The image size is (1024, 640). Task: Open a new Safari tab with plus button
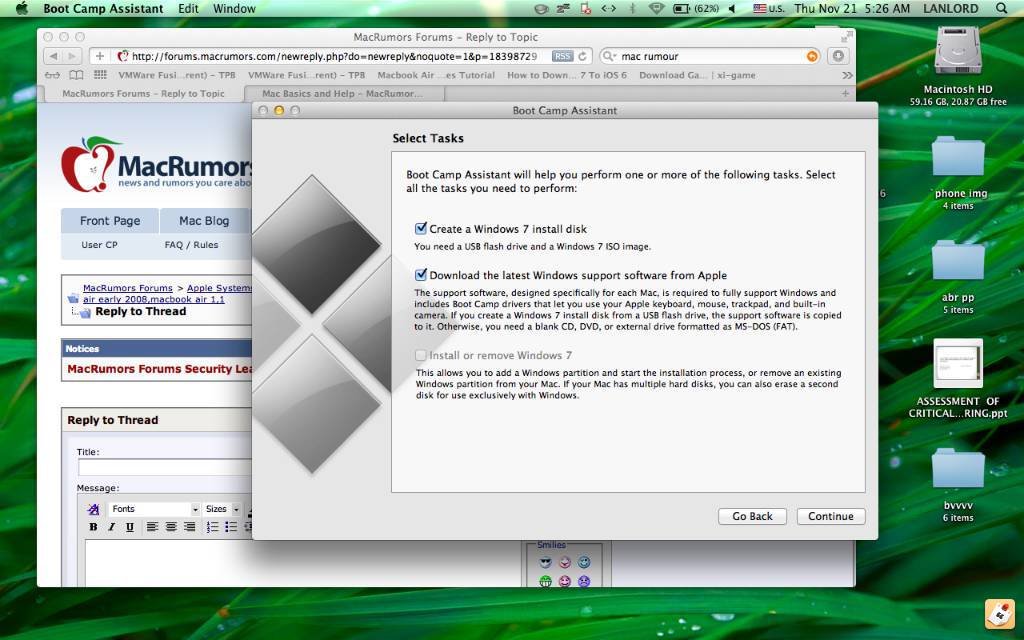click(845, 93)
